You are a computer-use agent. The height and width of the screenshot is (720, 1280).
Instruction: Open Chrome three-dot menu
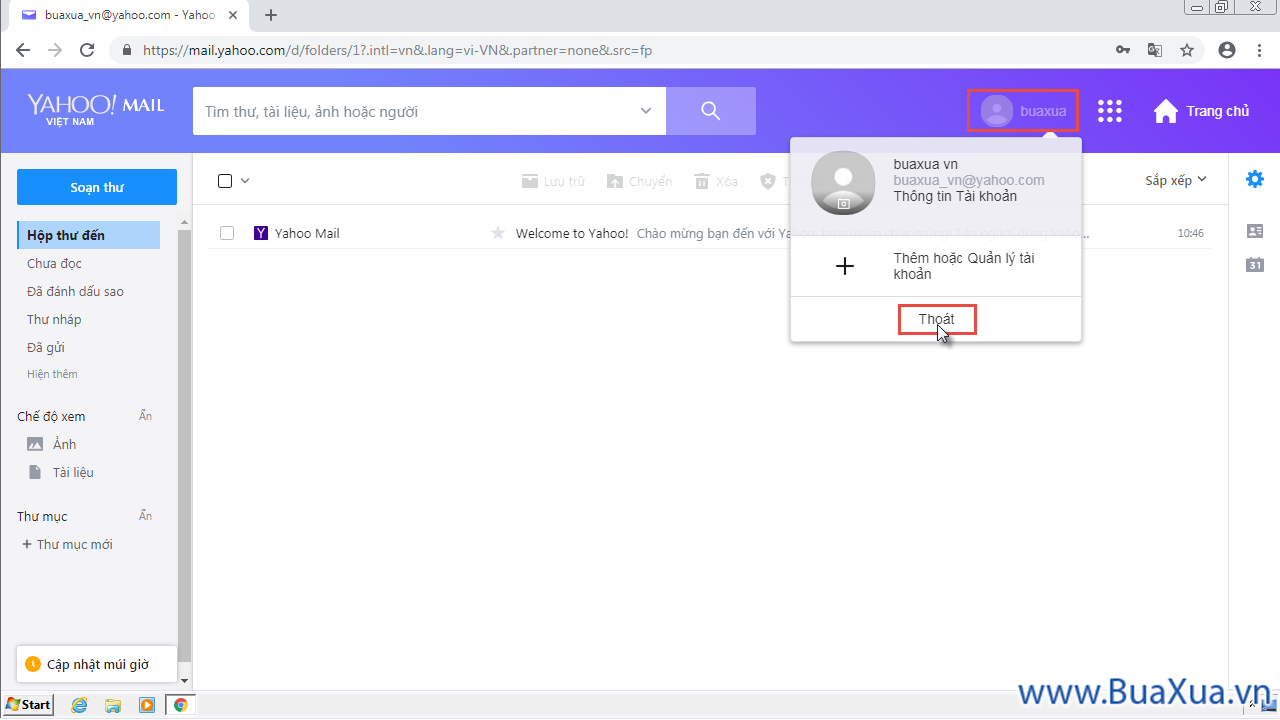click(1257, 50)
